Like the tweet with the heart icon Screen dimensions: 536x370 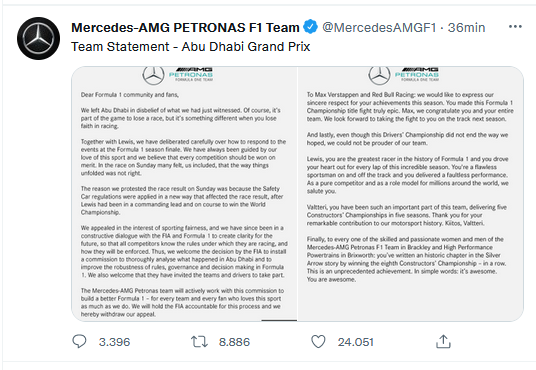pos(318,342)
